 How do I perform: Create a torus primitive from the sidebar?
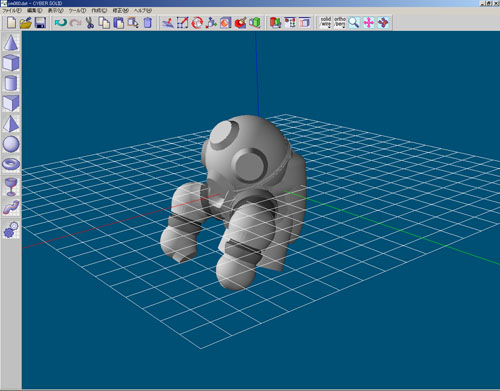(x=11, y=164)
